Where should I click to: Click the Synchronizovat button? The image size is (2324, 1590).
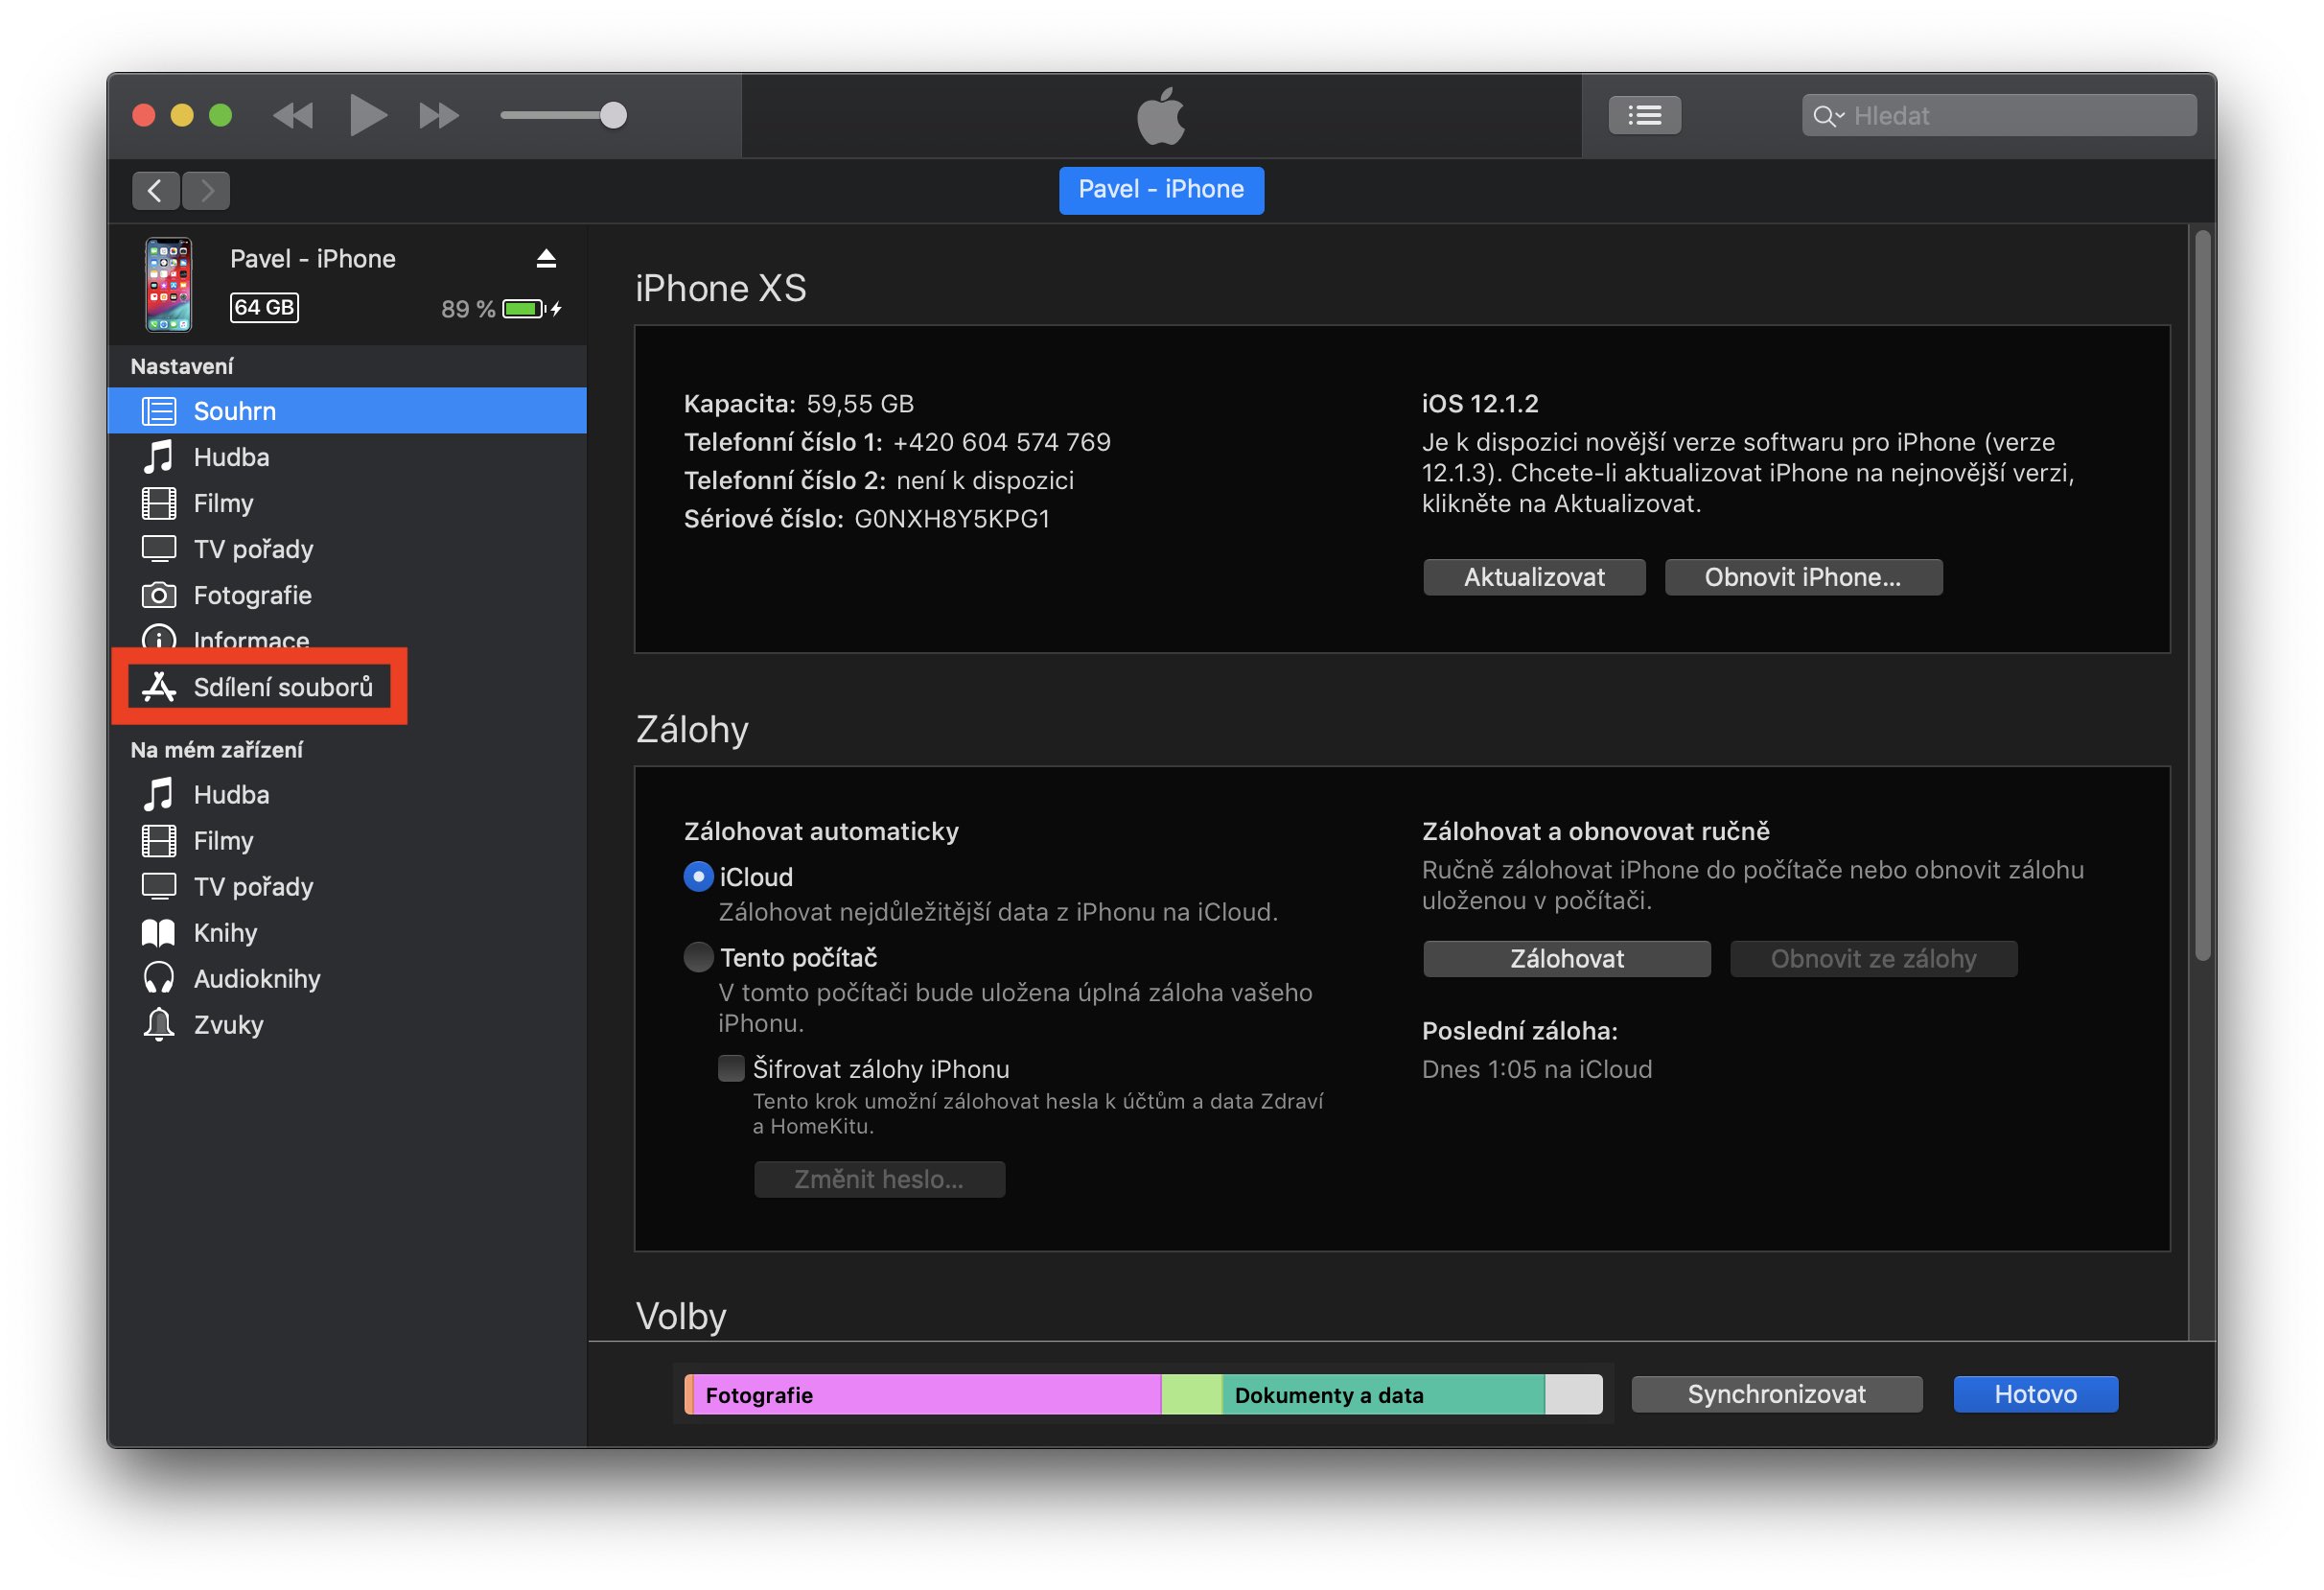(x=1776, y=1394)
